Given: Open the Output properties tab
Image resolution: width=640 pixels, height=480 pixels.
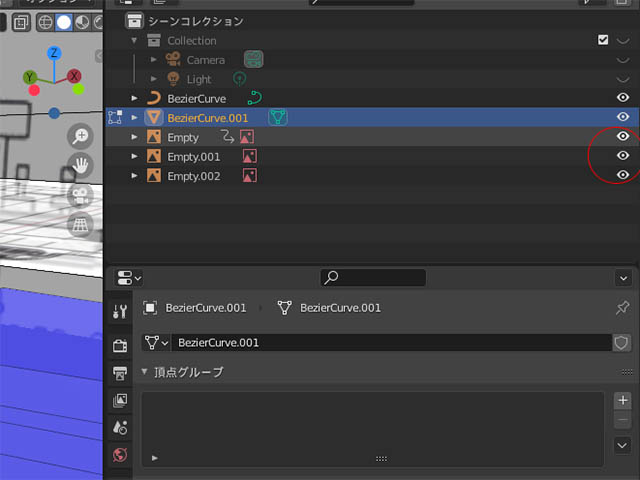Looking at the screenshot, I should pos(120,373).
